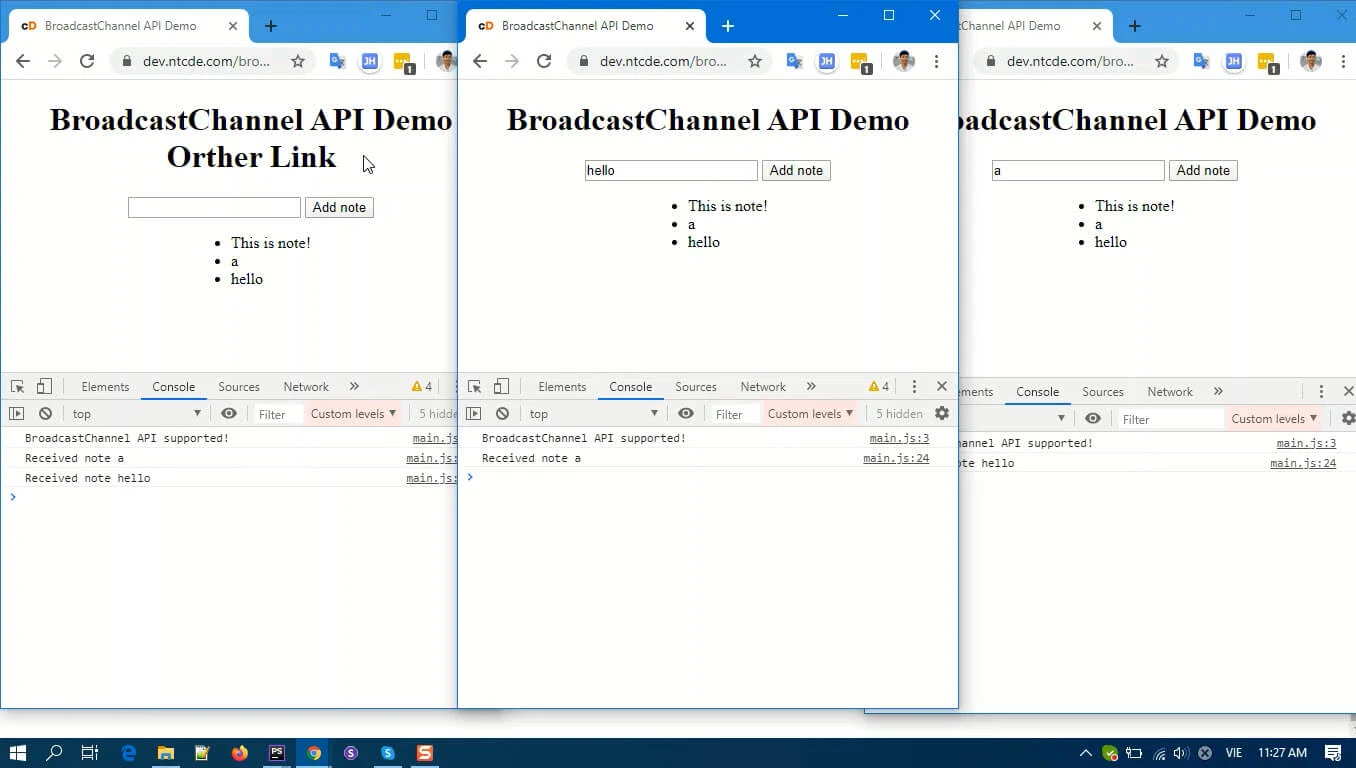This screenshot has width=1356, height=768.
Task: Open console settings gear in middle DevTools
Action: tap(942, 413)
